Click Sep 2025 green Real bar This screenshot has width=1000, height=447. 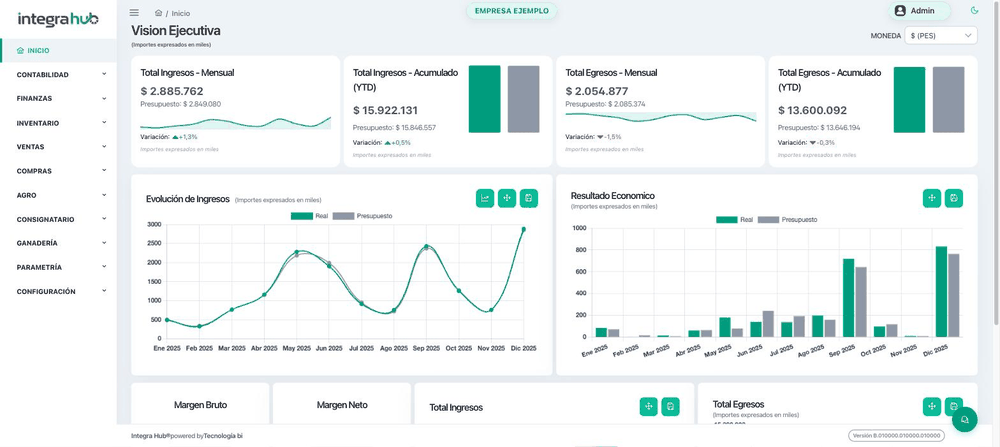pos(848,298)
